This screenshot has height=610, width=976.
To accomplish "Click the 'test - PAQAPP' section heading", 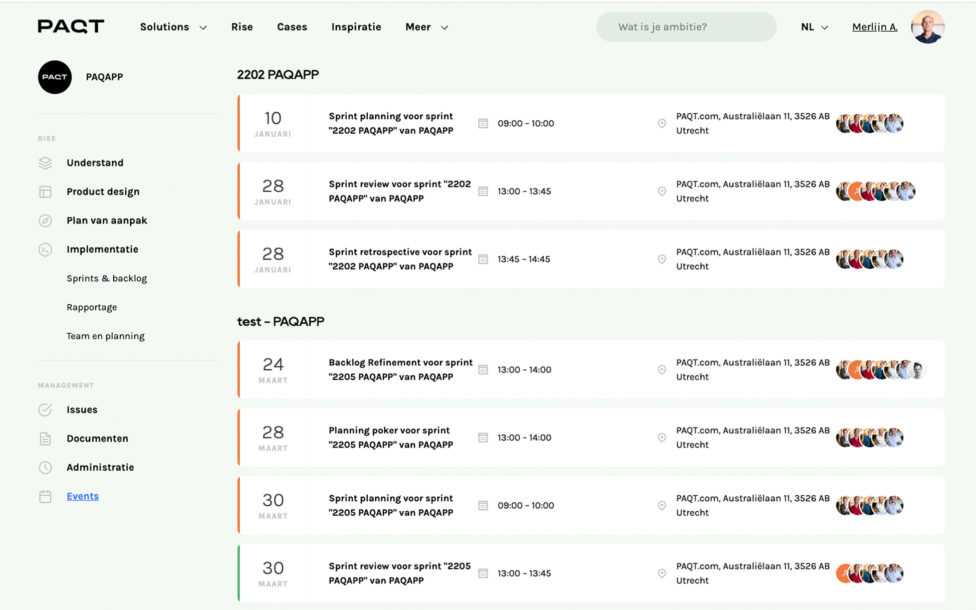I will pyautogui.click(x=281, y=322).
